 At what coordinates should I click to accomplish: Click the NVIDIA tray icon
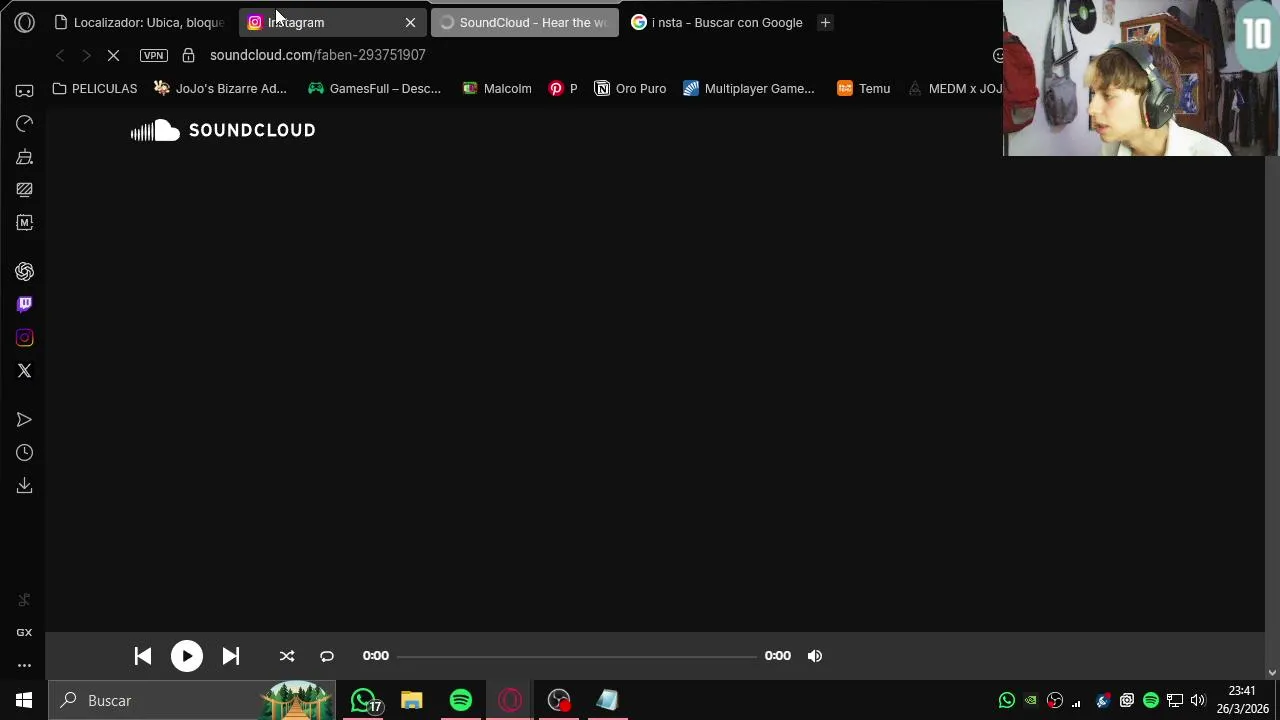pyautogui.click(x=1031, y=700)
